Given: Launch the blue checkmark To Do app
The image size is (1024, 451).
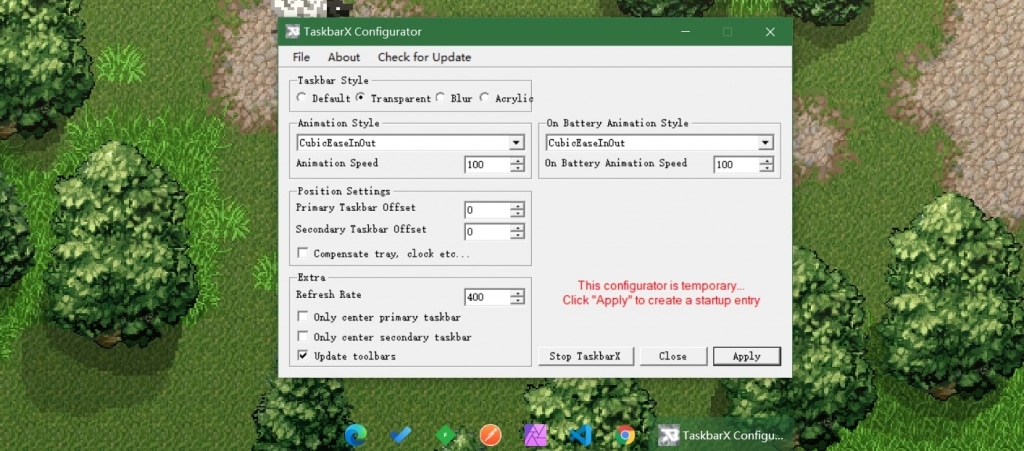Looking at the screenshot, I should (x=401, y=435).
